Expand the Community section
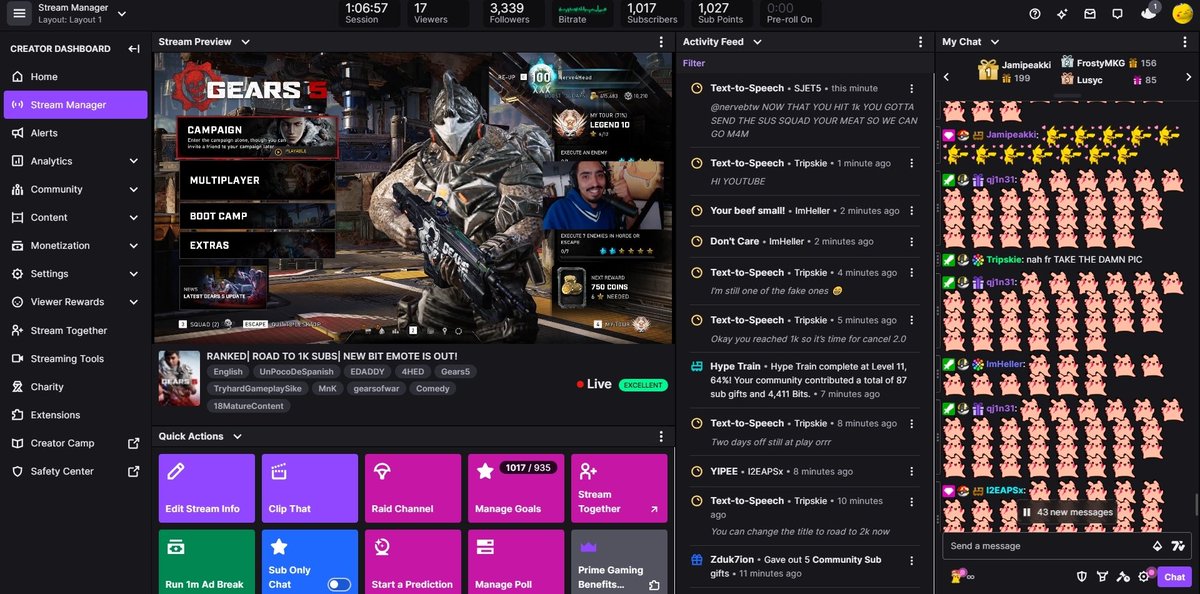Viewport: 1200px width, 594px height. point(75,189)
